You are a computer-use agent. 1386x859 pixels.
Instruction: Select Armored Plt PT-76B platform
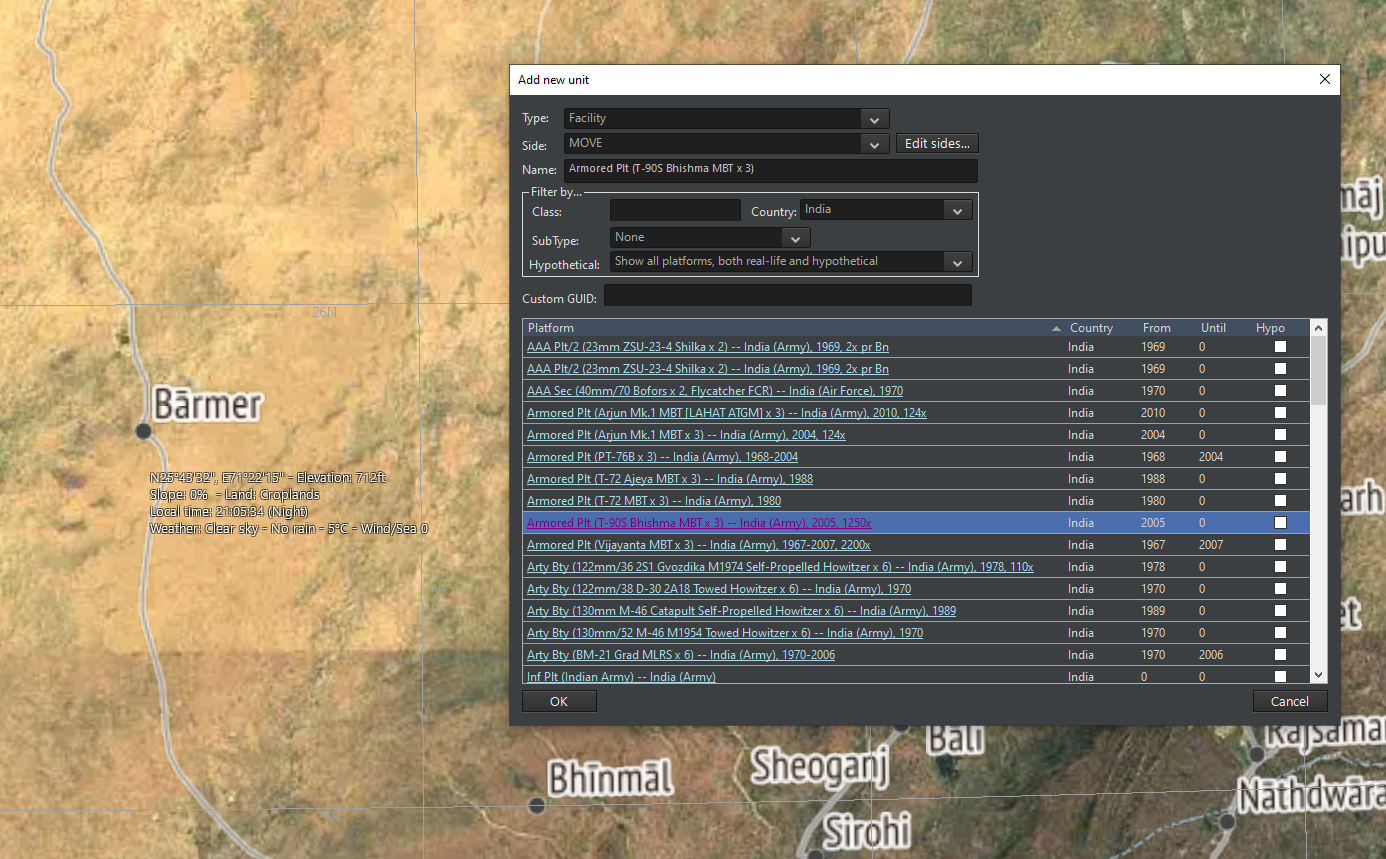pyautogui.click(x=662, y=457)
